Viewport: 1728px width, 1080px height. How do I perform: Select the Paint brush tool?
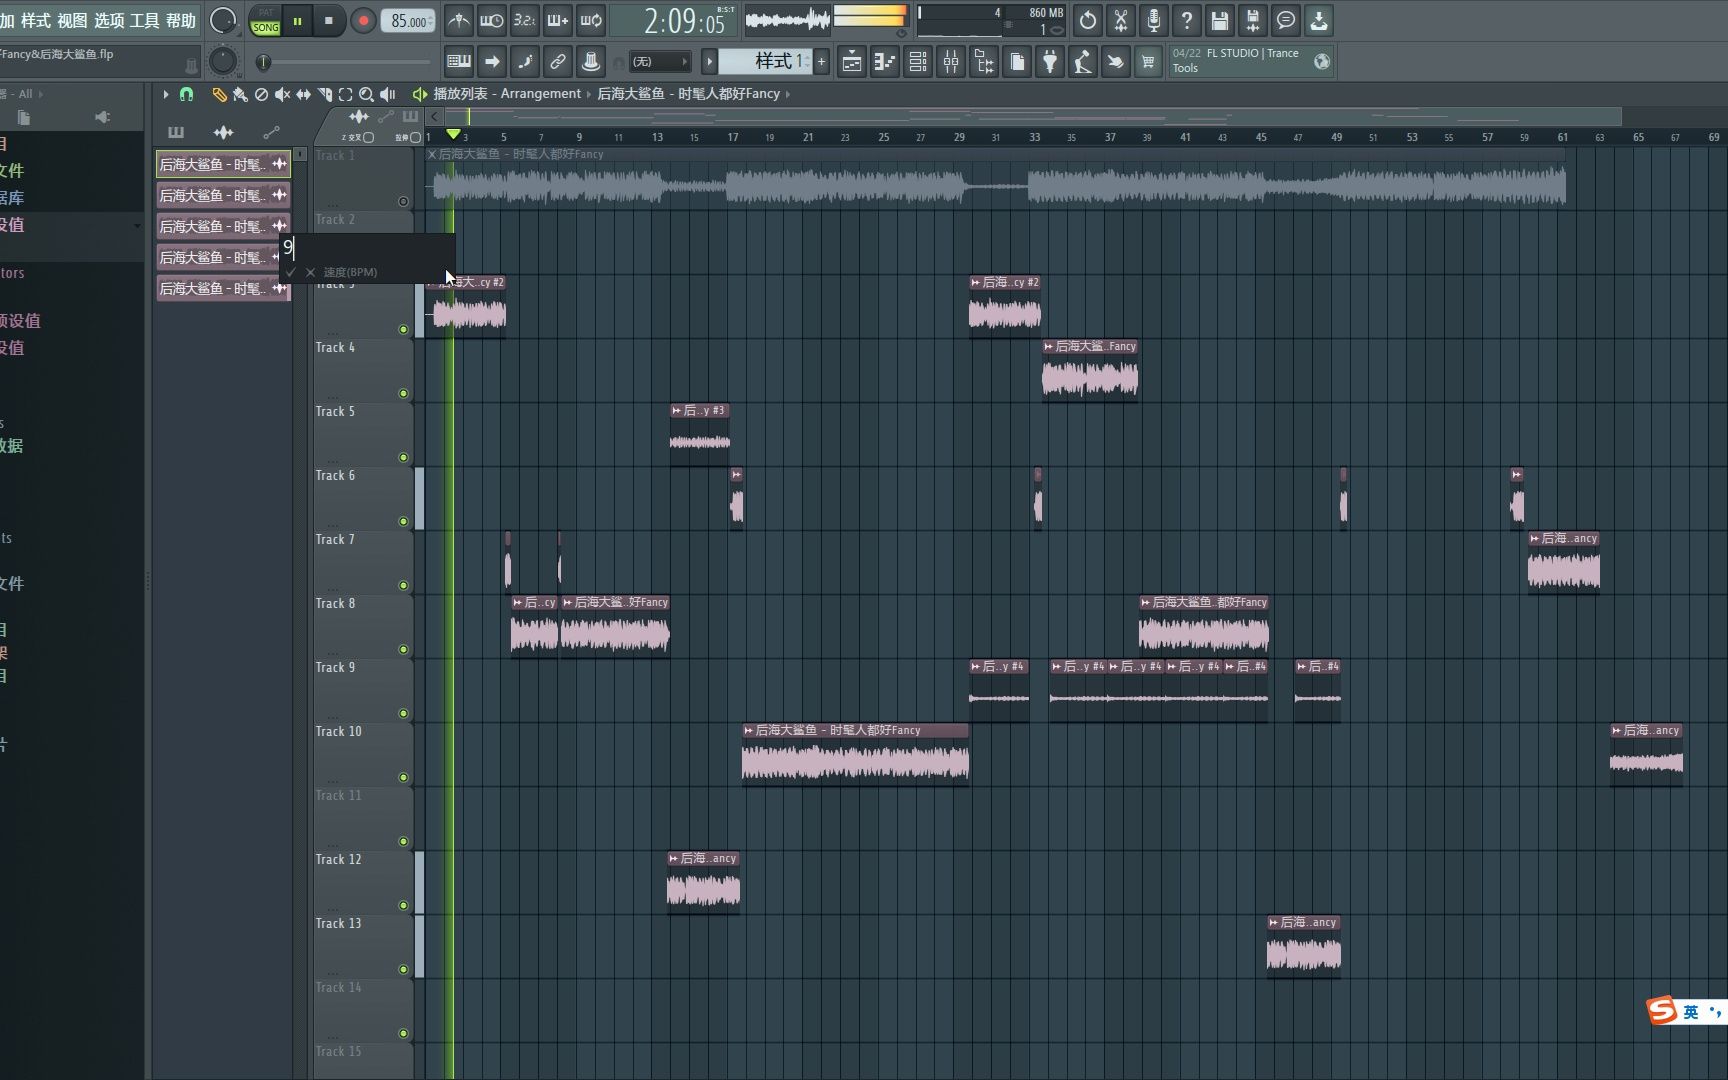[x=240, y=94]
